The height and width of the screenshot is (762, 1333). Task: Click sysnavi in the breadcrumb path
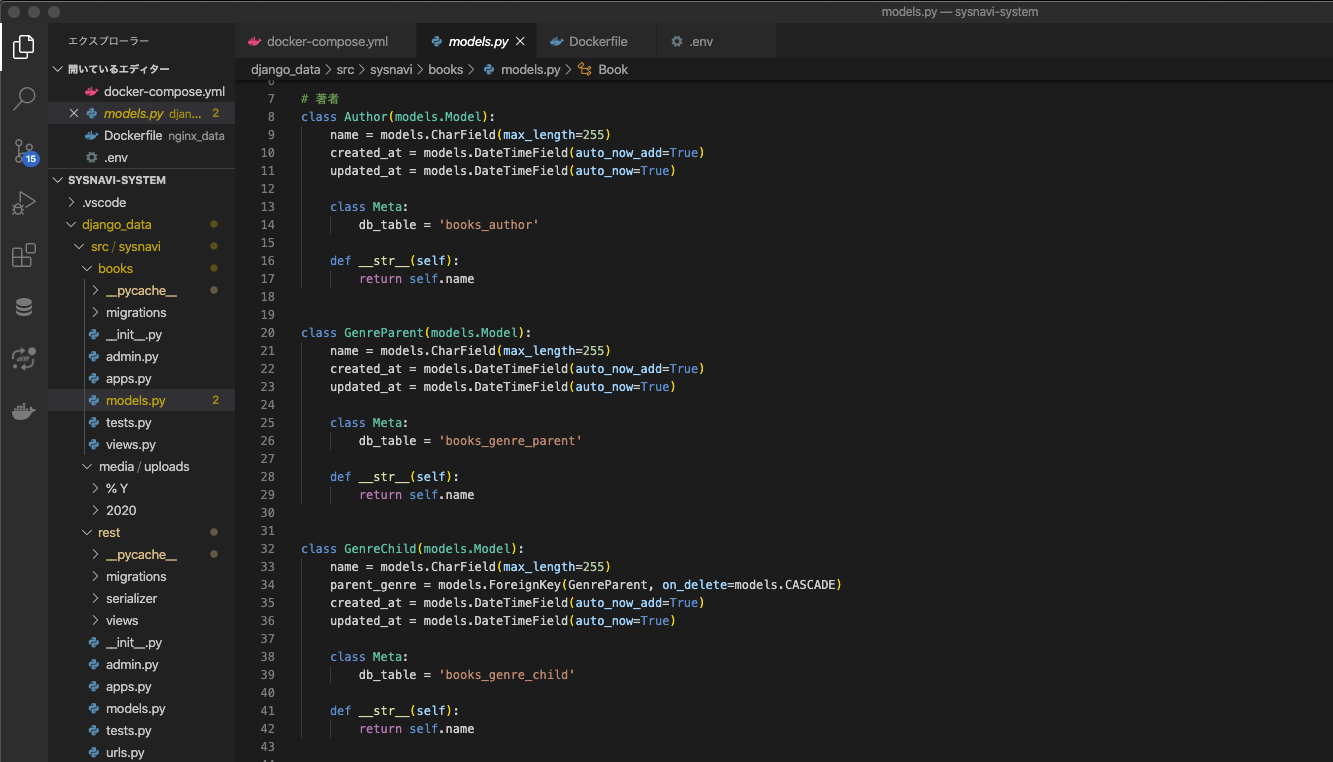[390, 70]
